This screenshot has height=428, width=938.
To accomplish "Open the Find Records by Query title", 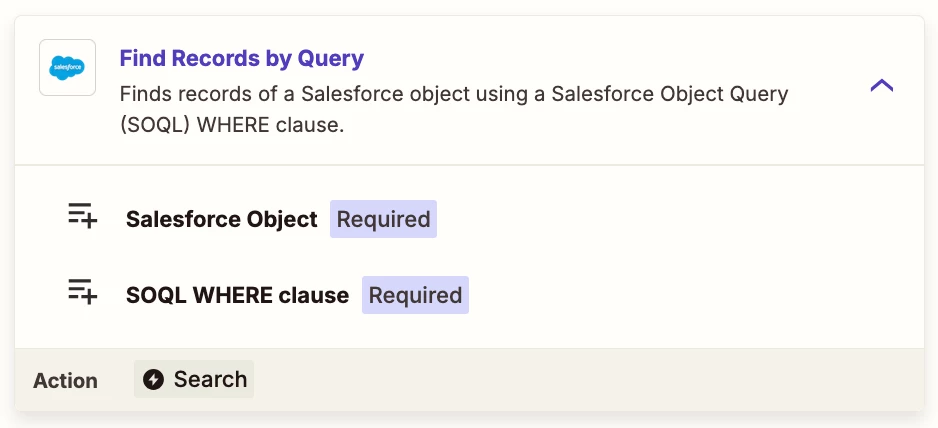I will tap(242, 59).
